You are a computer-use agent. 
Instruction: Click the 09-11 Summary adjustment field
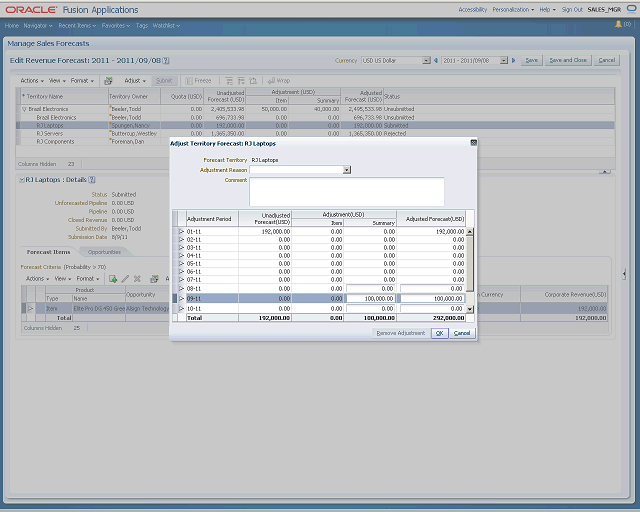371,298
